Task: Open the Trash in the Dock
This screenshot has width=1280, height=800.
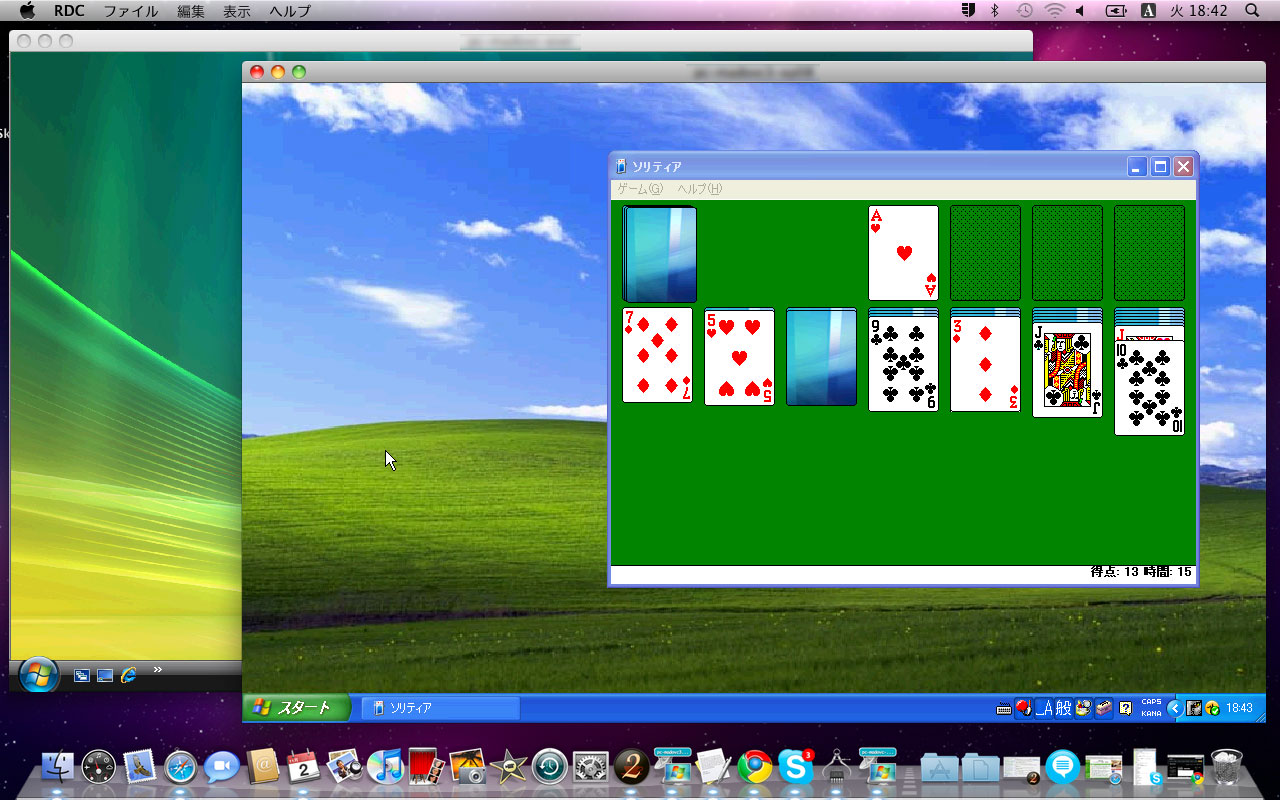Action: [1226, 767]
